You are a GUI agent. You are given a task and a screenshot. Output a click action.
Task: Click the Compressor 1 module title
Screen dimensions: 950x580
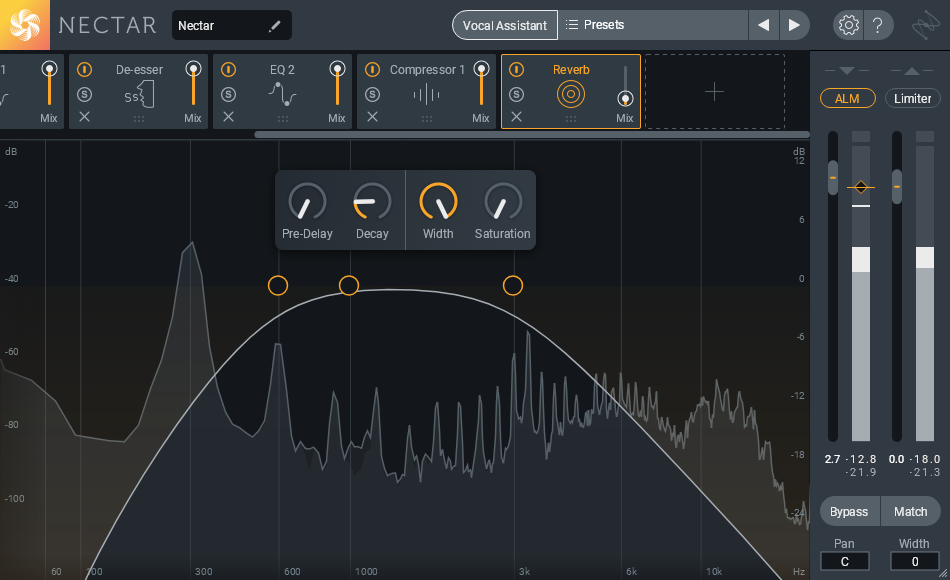(427, 70)
